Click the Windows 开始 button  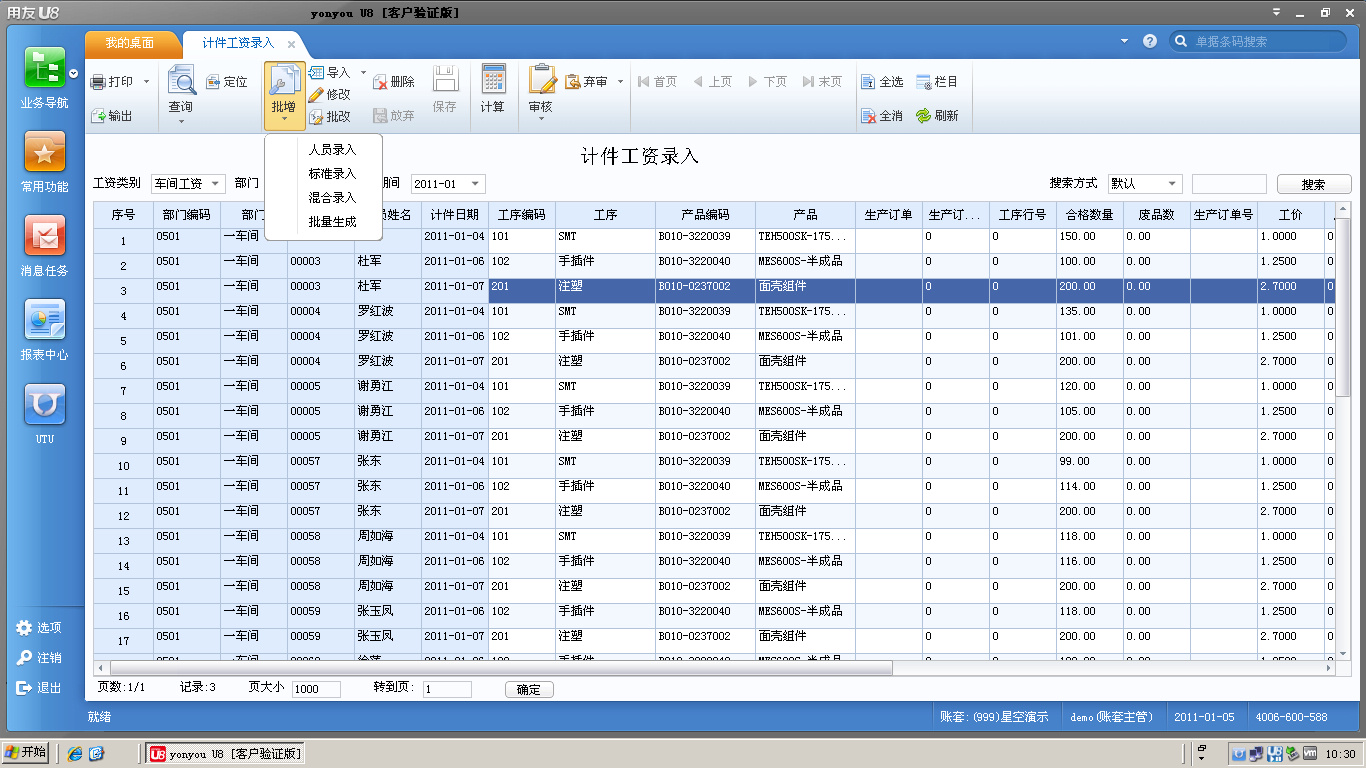click(26, 753)
